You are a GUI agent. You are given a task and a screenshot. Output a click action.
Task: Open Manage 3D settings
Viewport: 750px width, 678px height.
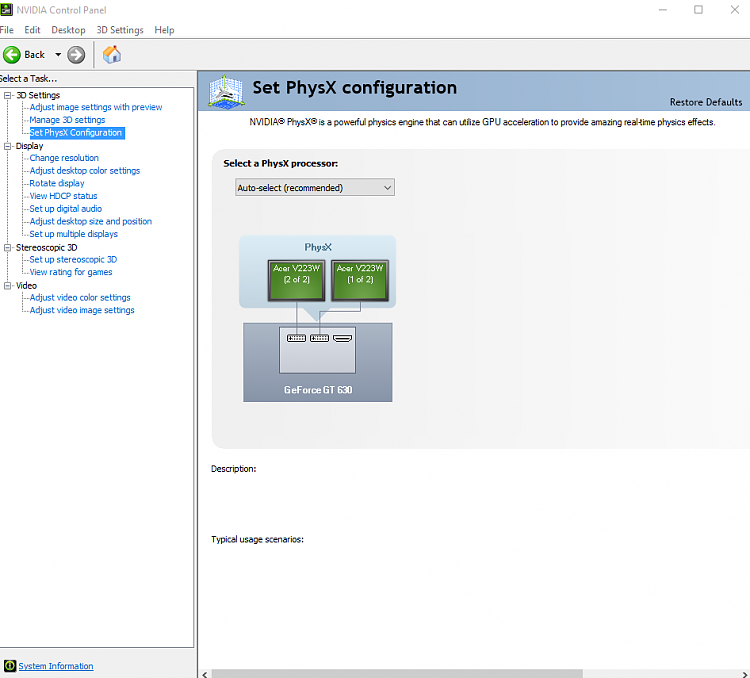coord(67,120)
